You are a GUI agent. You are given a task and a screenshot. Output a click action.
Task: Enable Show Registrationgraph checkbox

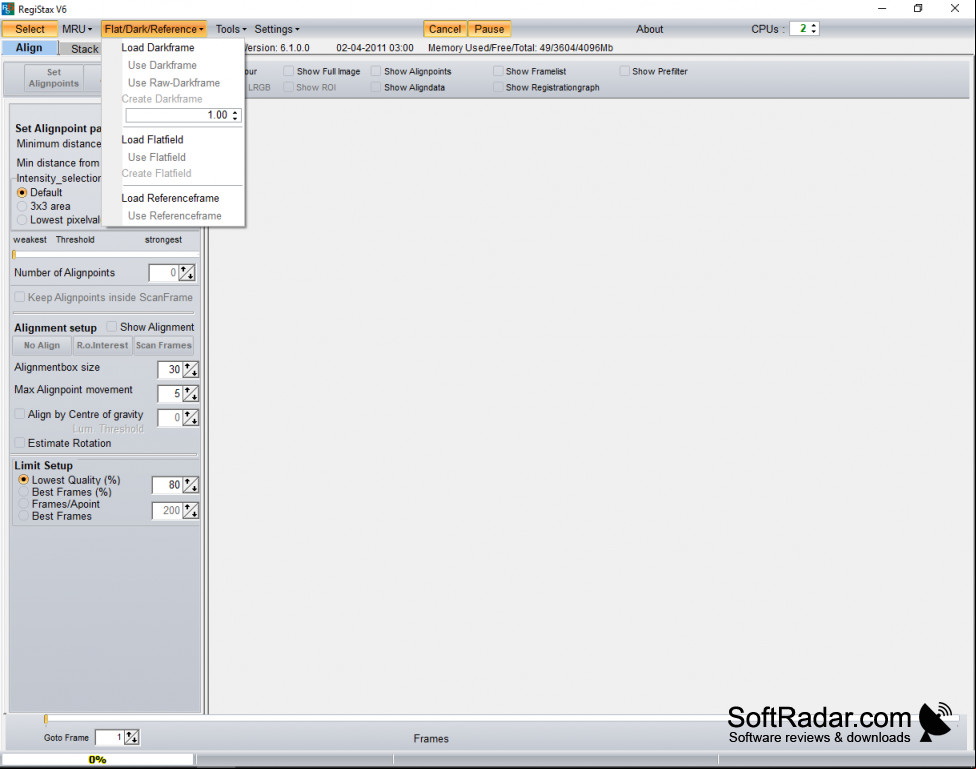click(498, 87)
